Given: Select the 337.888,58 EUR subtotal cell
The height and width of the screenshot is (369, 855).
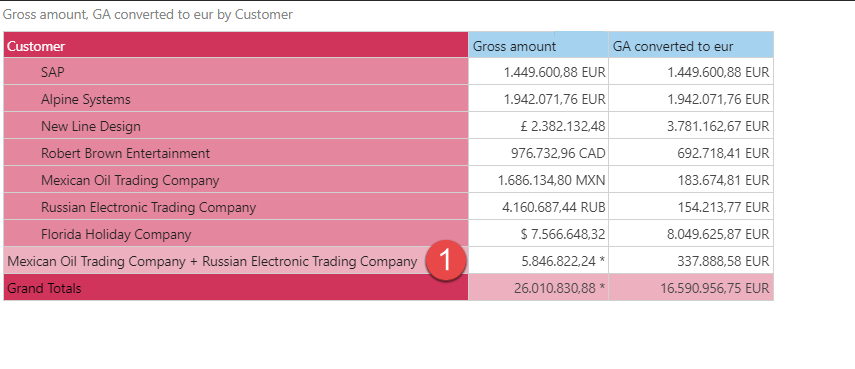Looking at the screenshot, I should click(x=691, y=261).
